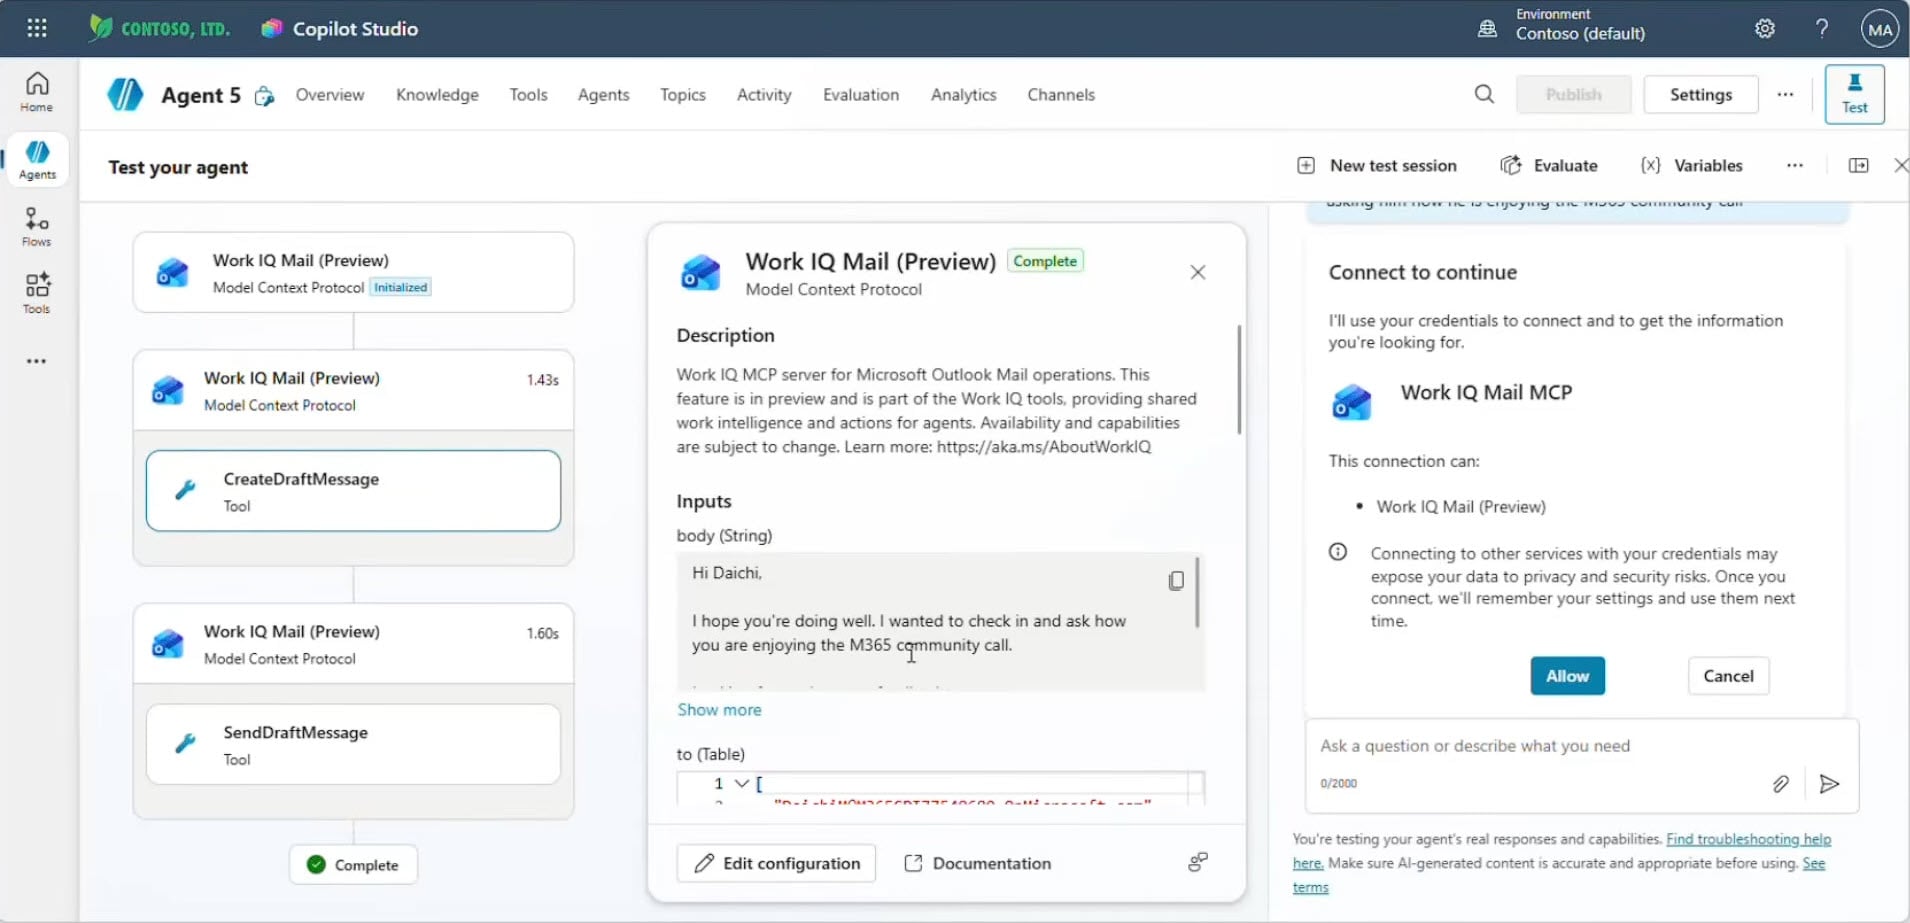Open the MA account avatar

(x=1880, y=29)
